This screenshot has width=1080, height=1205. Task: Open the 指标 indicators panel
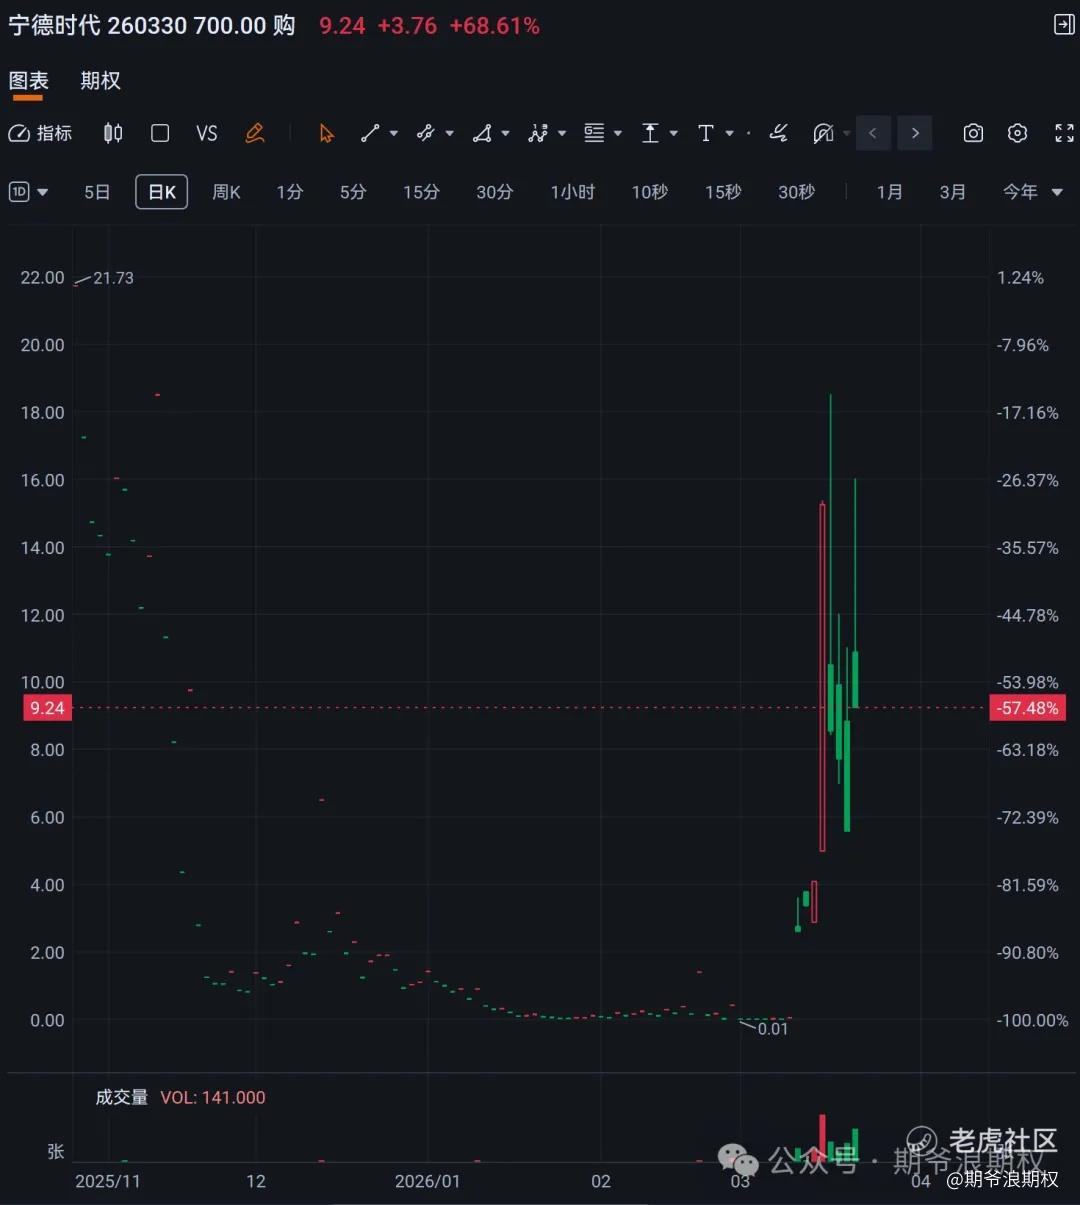click(x=40, y=133)
